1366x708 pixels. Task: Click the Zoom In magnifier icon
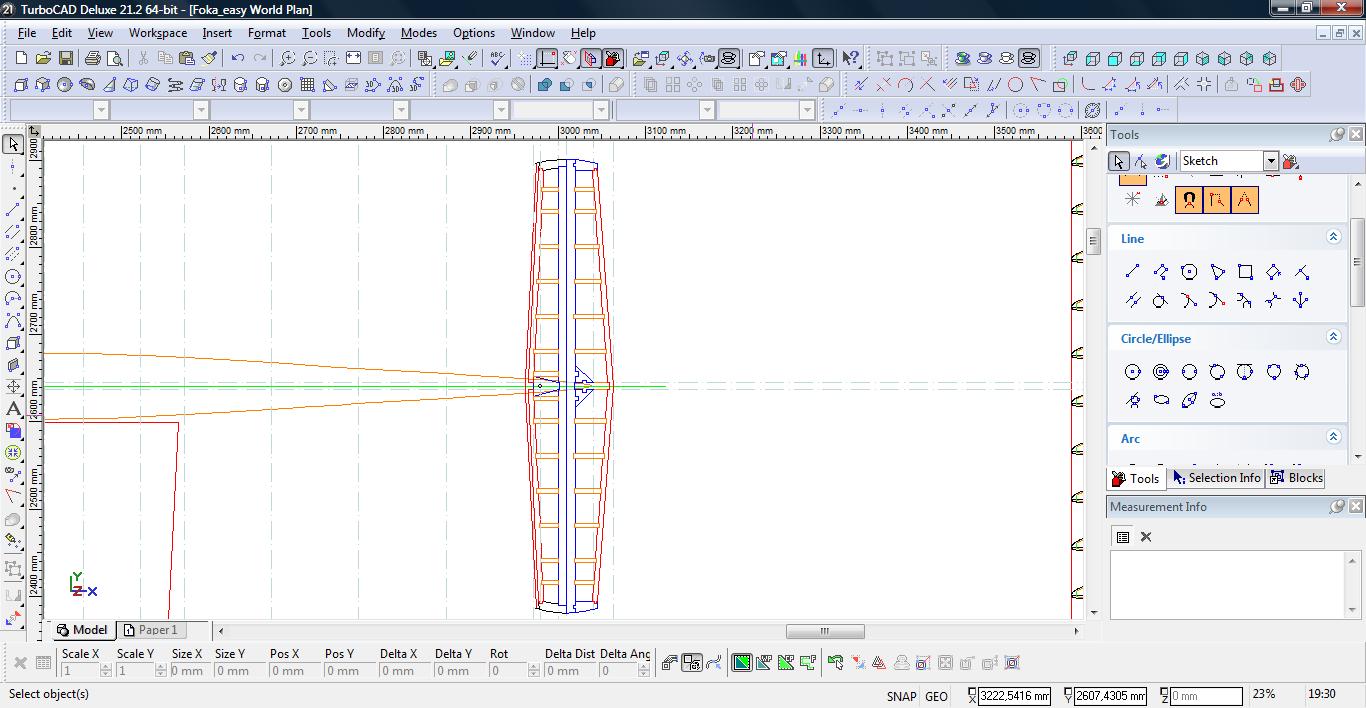pos(288,59)
